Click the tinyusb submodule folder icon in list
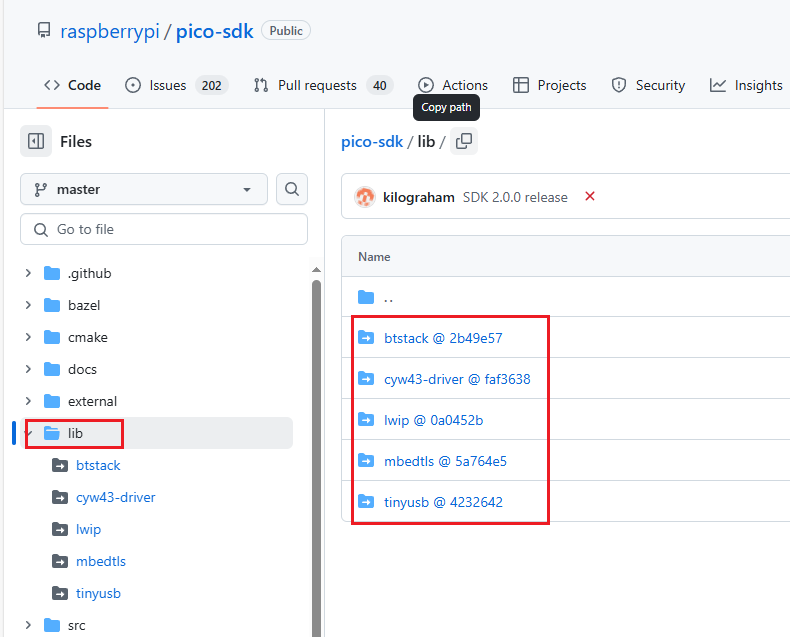 [366, 501]
